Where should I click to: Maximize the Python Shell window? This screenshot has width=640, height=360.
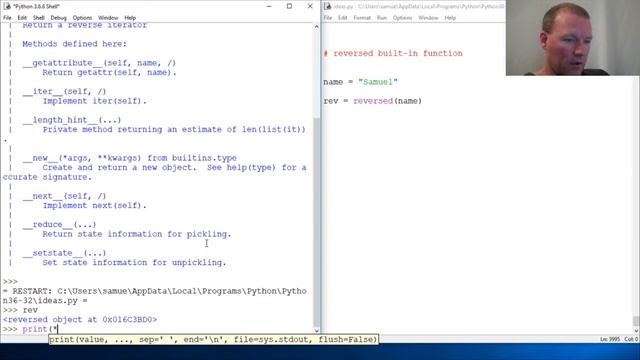289,6
